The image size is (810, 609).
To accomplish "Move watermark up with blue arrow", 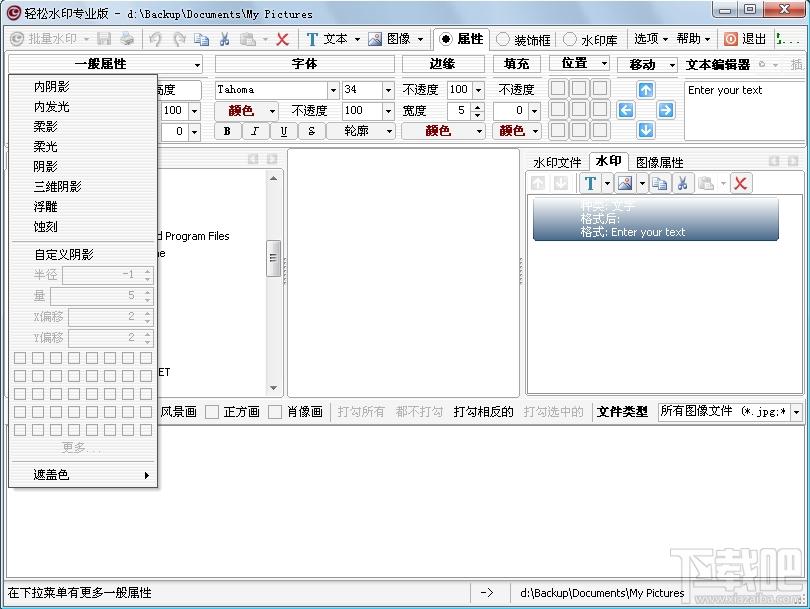I will pyautogui.click(x=646, y=90).
